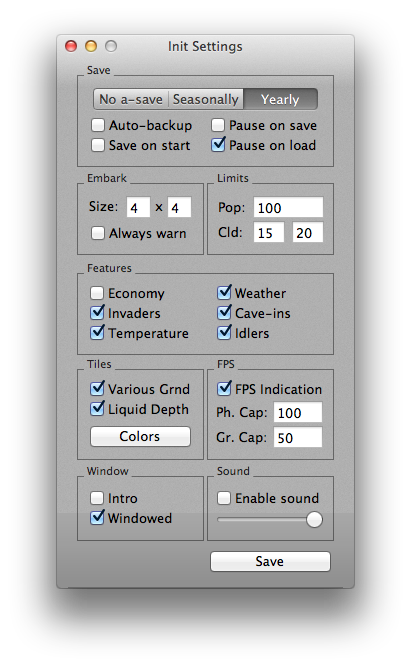
Task: Click the Save button at the bottom
Action: [x=270, y=562]
